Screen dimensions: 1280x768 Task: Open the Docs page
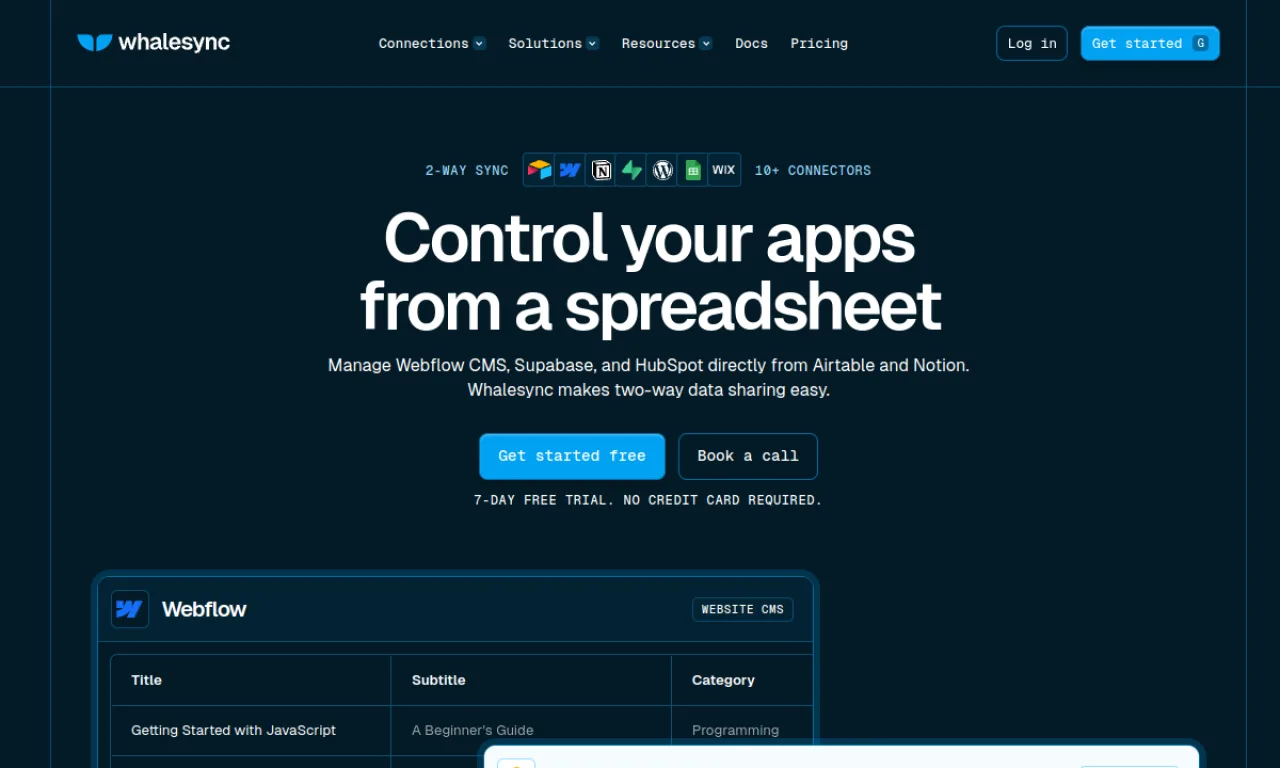click(751, 43)
